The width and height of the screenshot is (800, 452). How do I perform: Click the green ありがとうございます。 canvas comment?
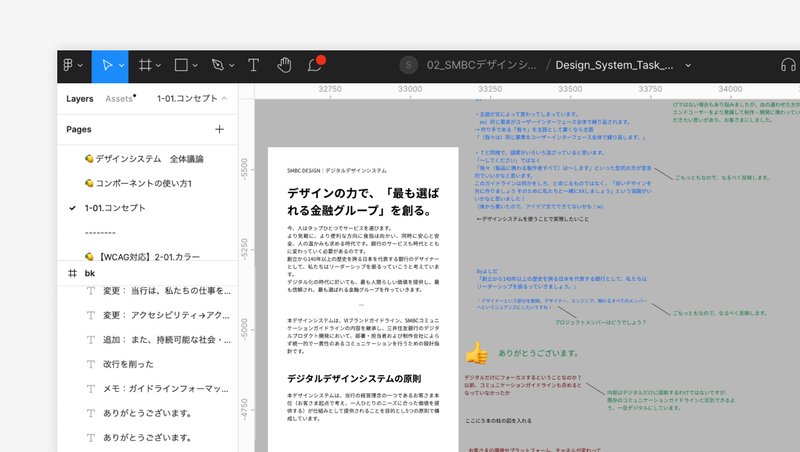tap(538, 353)
